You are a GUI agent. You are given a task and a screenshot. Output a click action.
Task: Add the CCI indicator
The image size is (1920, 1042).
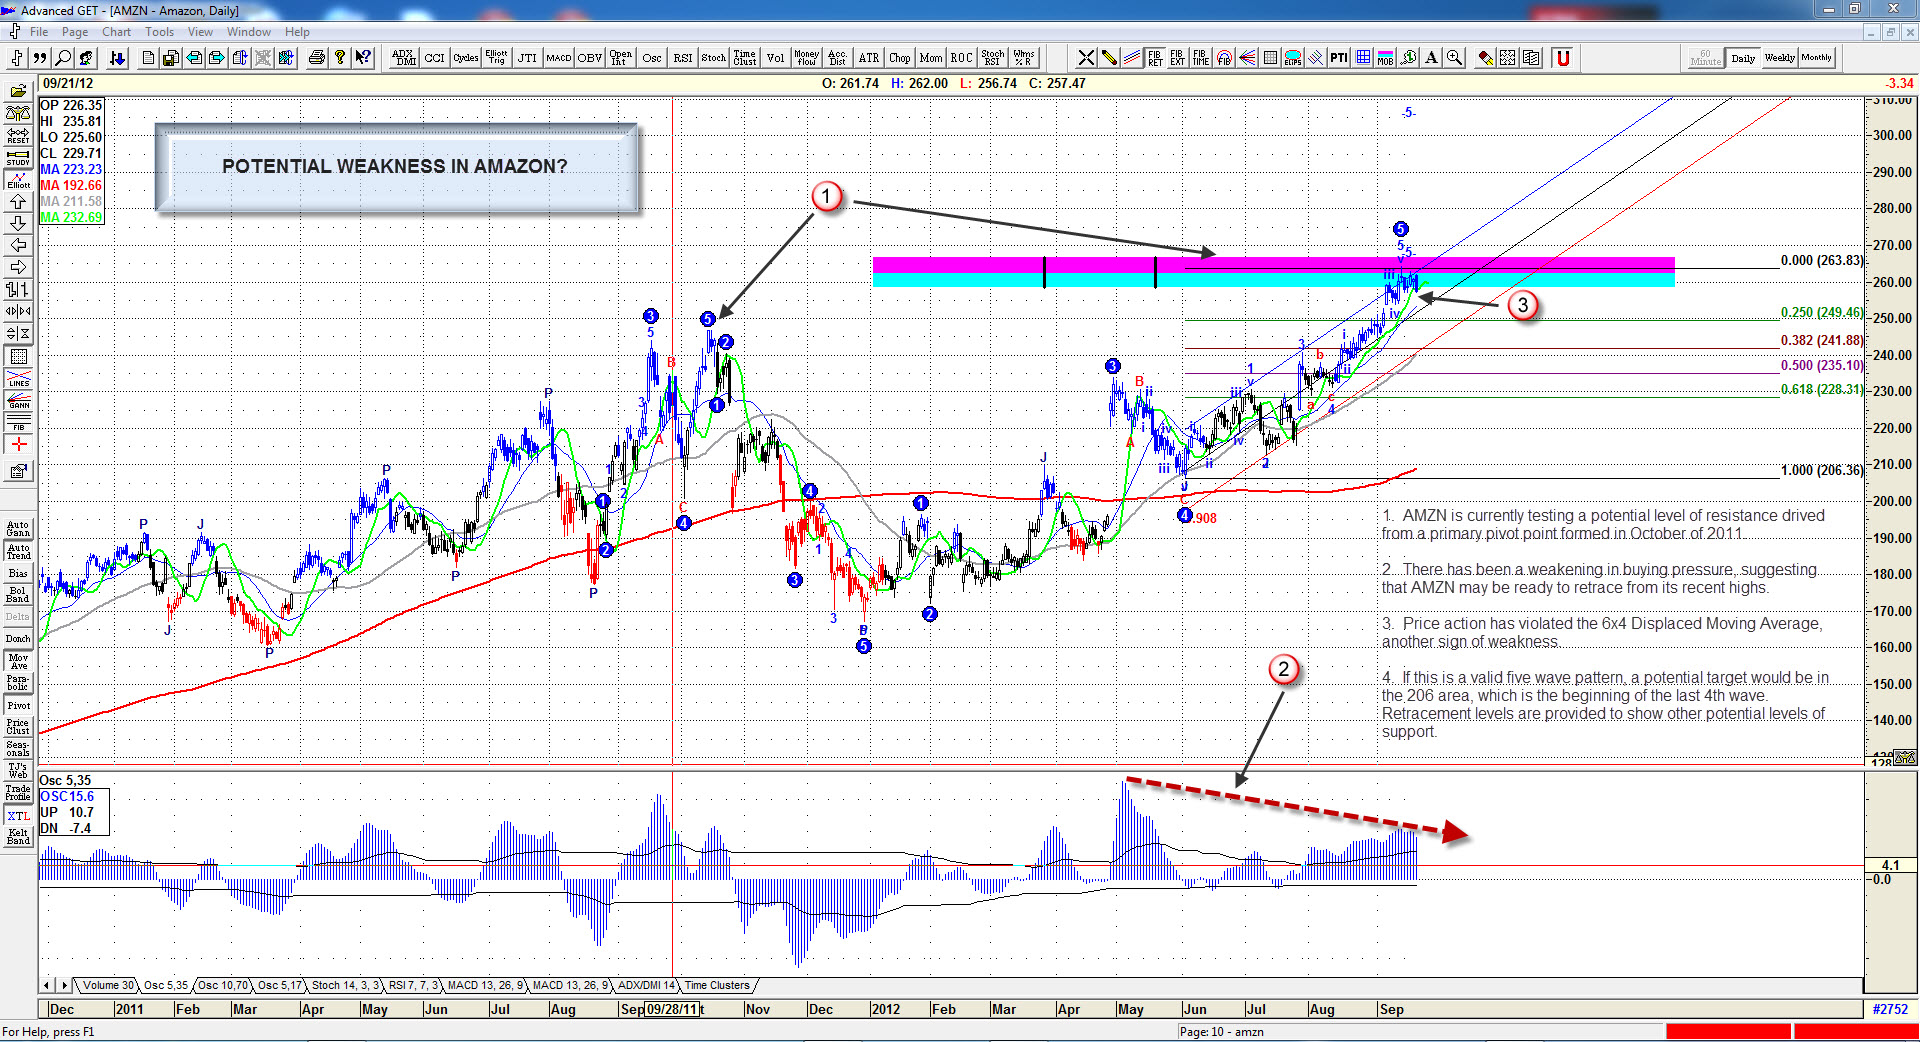pos(434,58)
